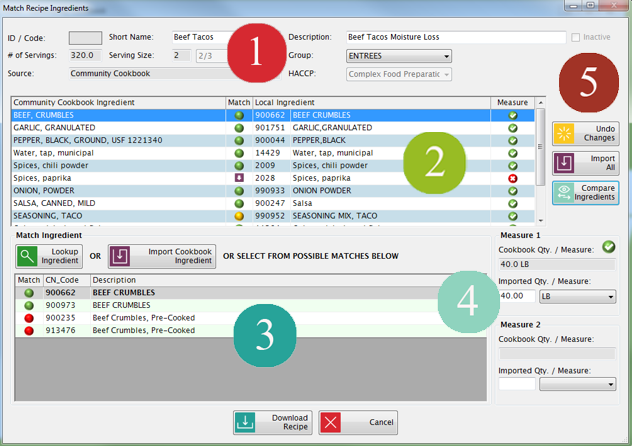Click red X measure icon for paprika

[513, 177]
